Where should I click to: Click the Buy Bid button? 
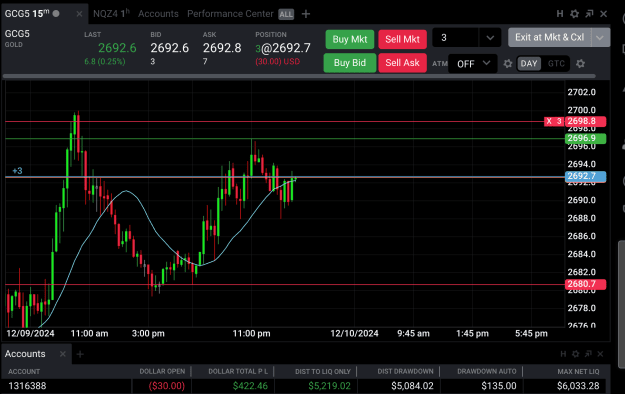tap(350, 63)
